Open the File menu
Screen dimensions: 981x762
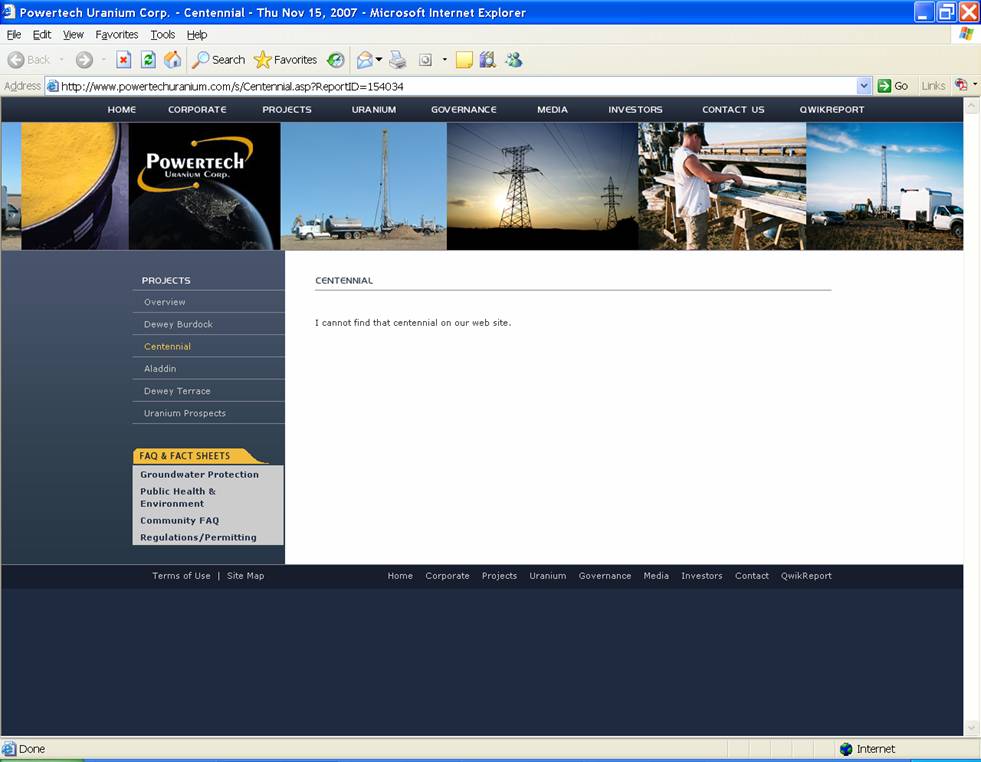[x=14, y=35]
